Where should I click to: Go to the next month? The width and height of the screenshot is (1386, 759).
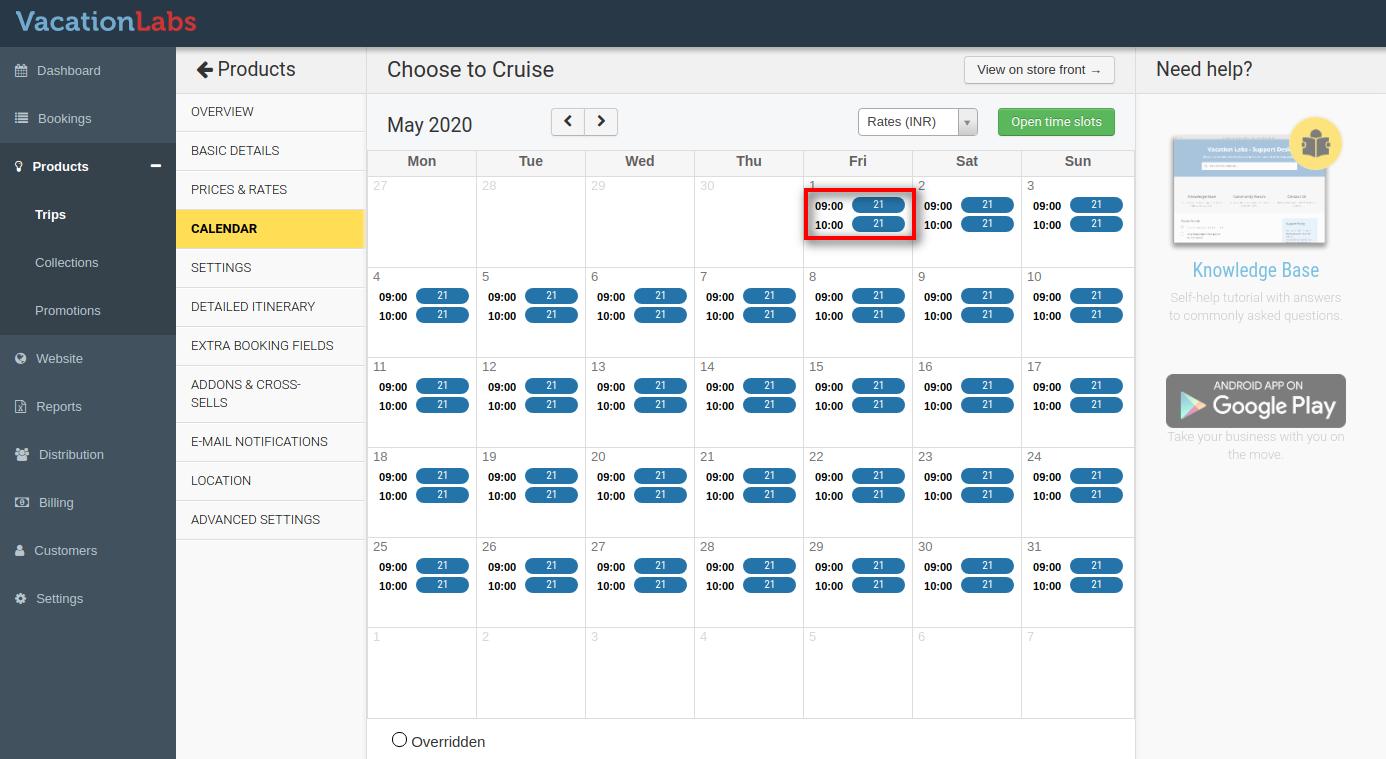pyautogui.click(x=601, y=122)
